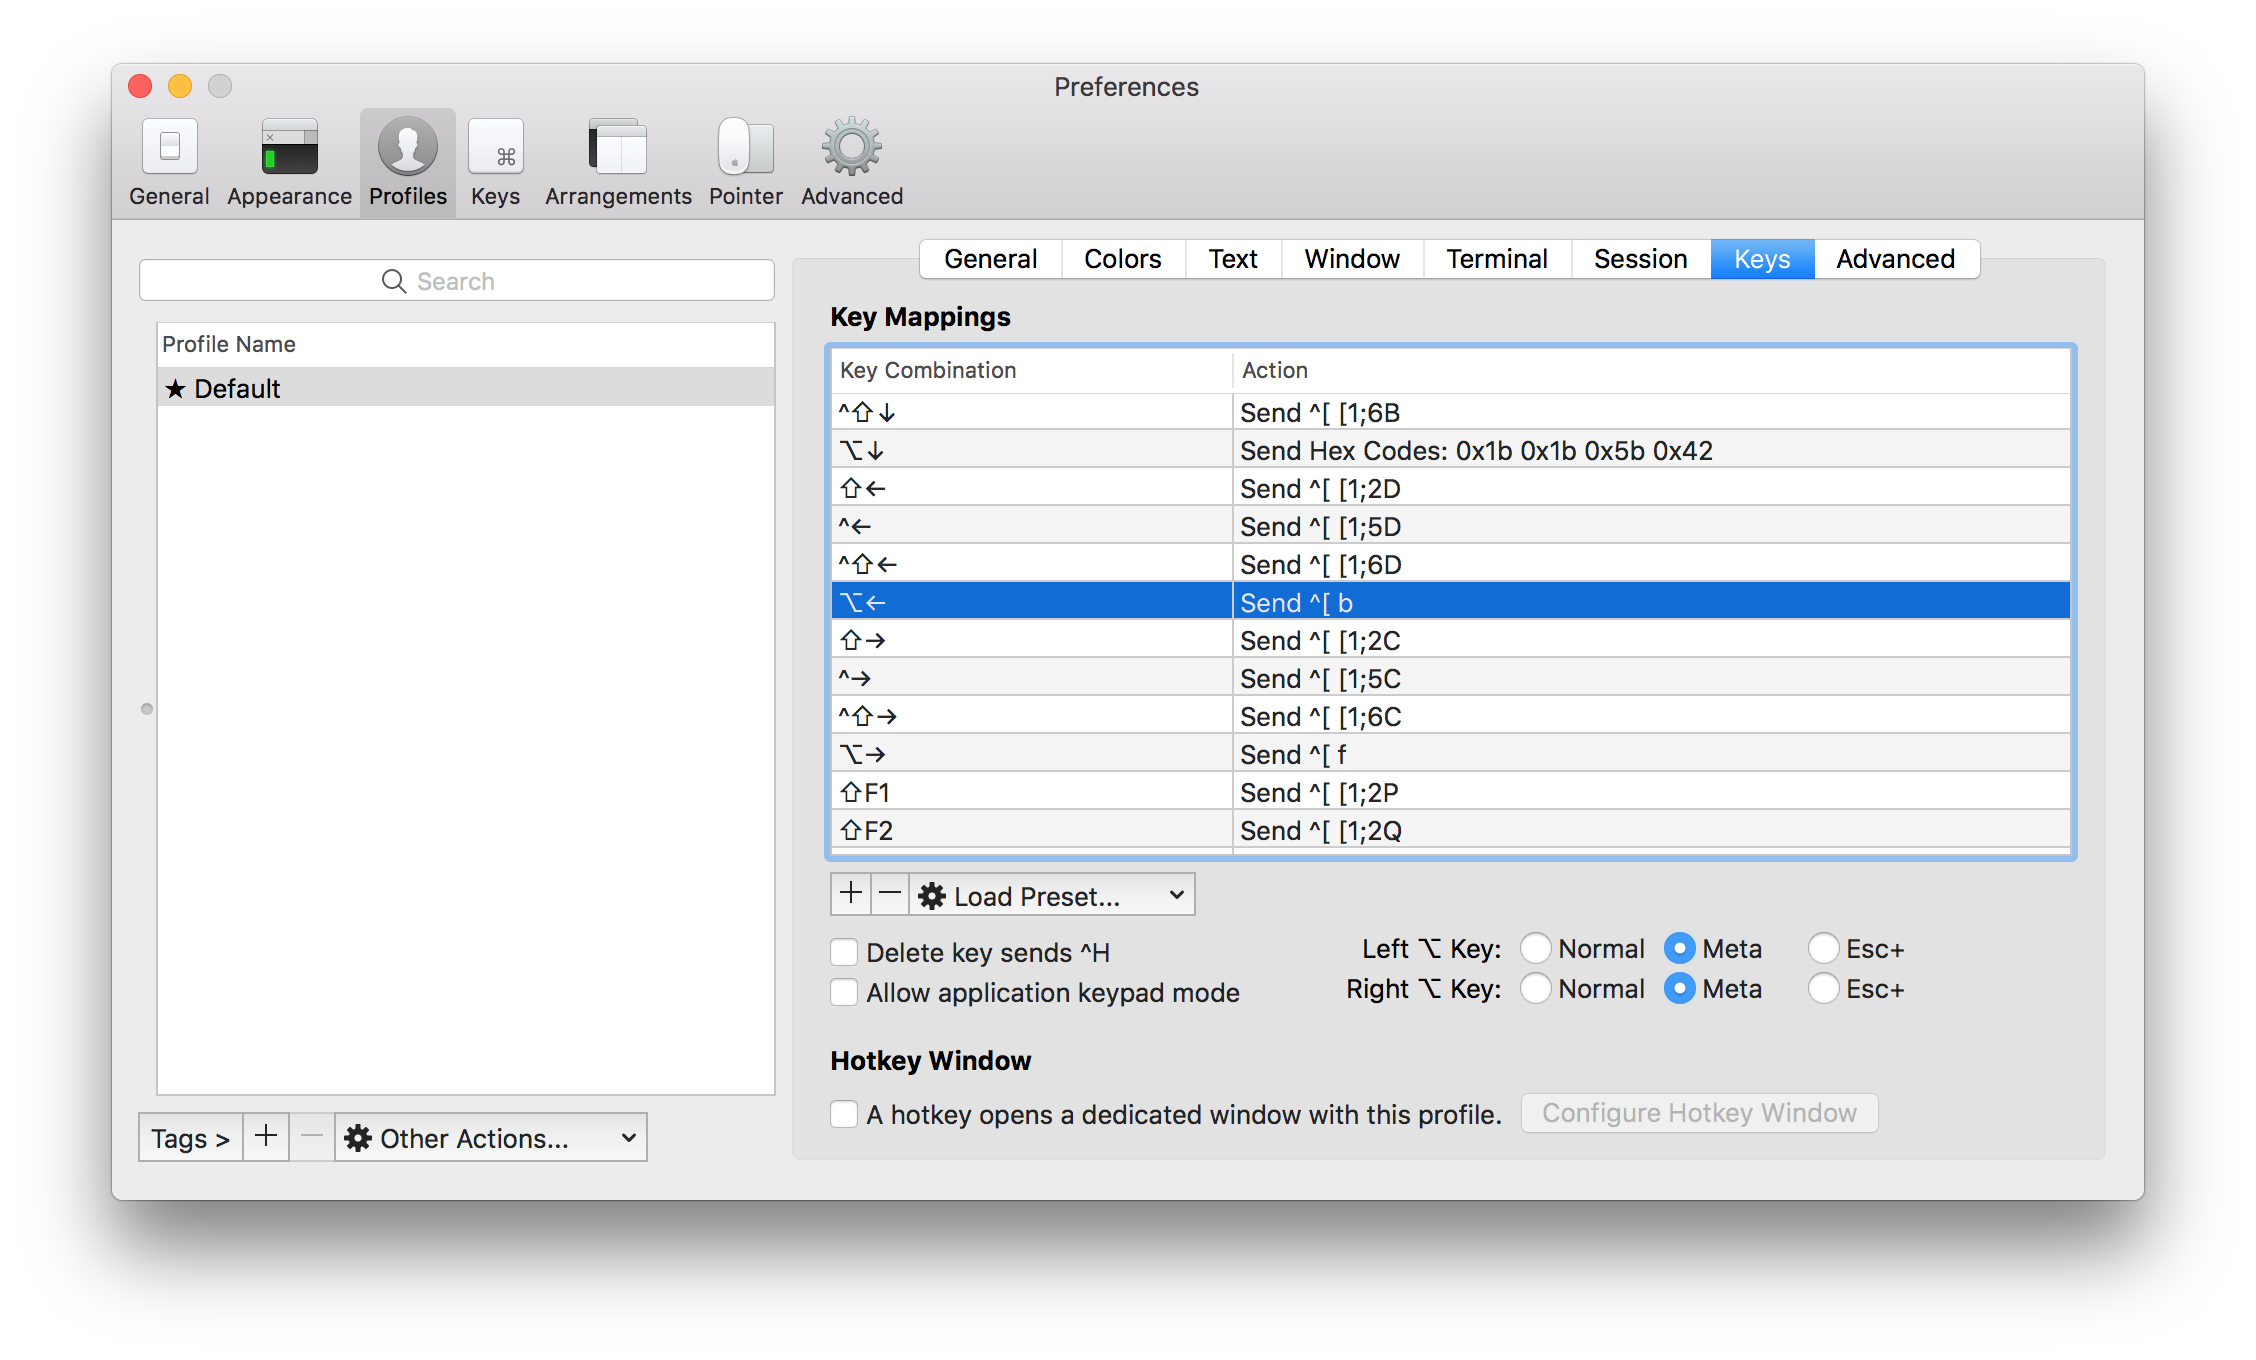Select the Send ^[ [1;5C mapping row
This screenshot has width=2256, height=1360.
[1451, 678]
